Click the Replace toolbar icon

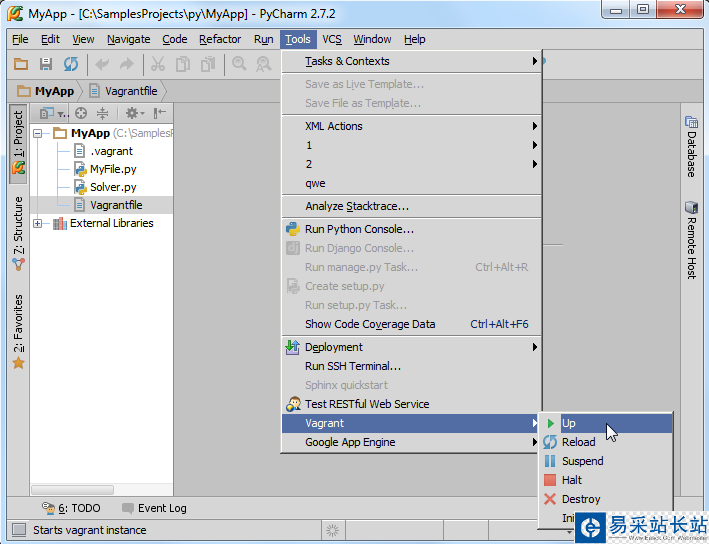tap(264, 64)
